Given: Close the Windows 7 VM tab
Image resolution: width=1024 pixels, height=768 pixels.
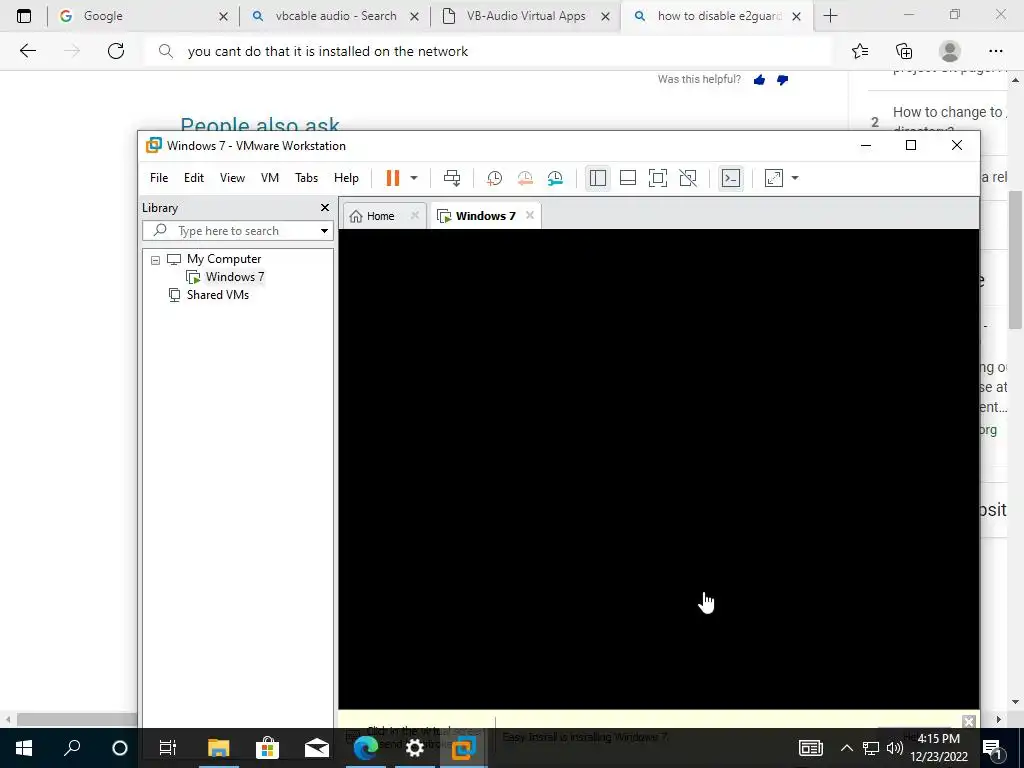Looking at the screenshot, I should 530,215.
